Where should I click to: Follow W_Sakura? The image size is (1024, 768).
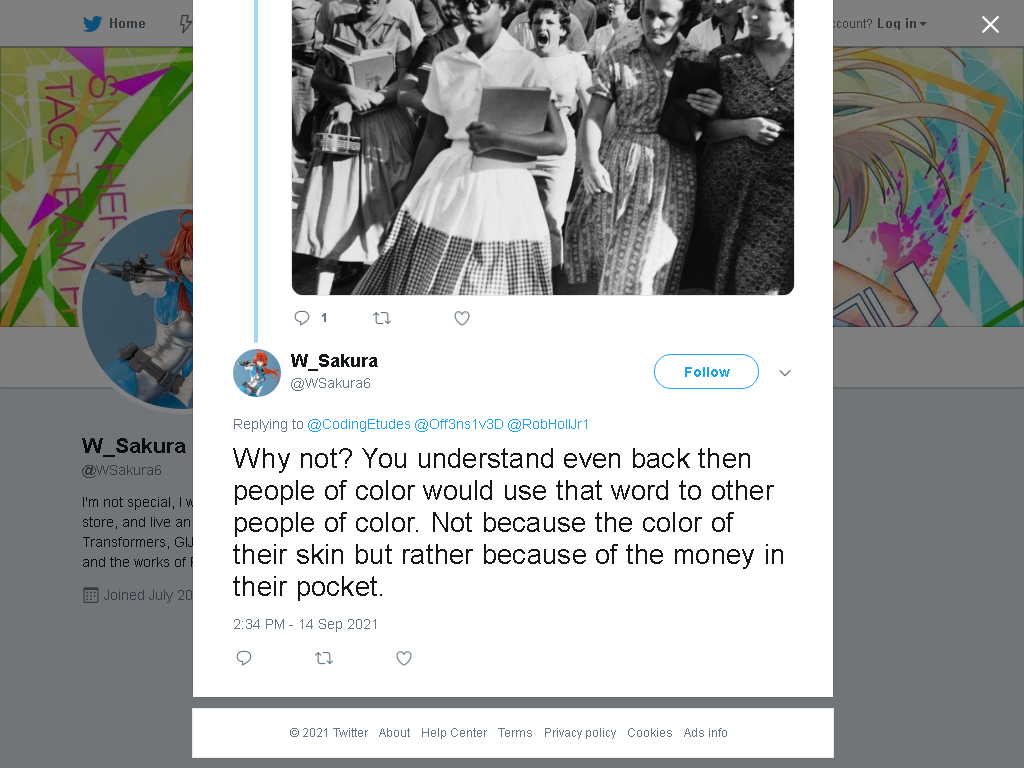point(706,372)
